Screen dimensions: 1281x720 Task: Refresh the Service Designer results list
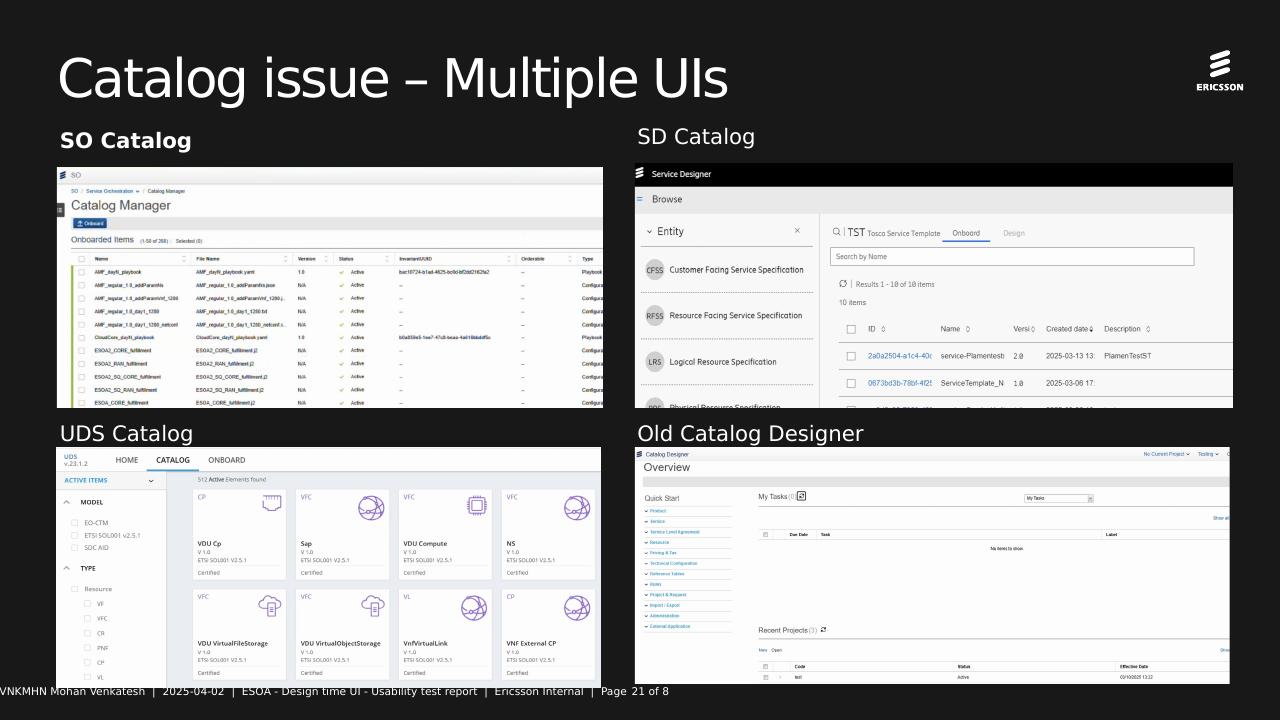click(843, 284)
